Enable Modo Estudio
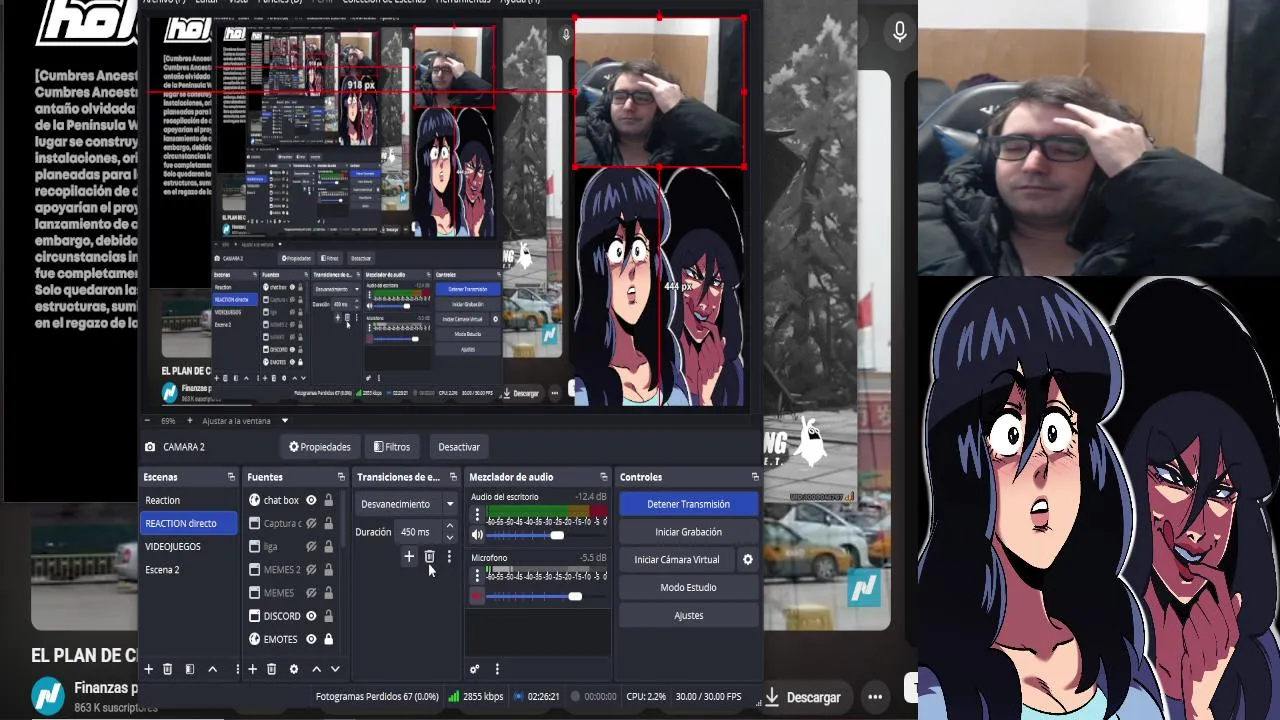Screen dimensions: 1280x720 688,588
